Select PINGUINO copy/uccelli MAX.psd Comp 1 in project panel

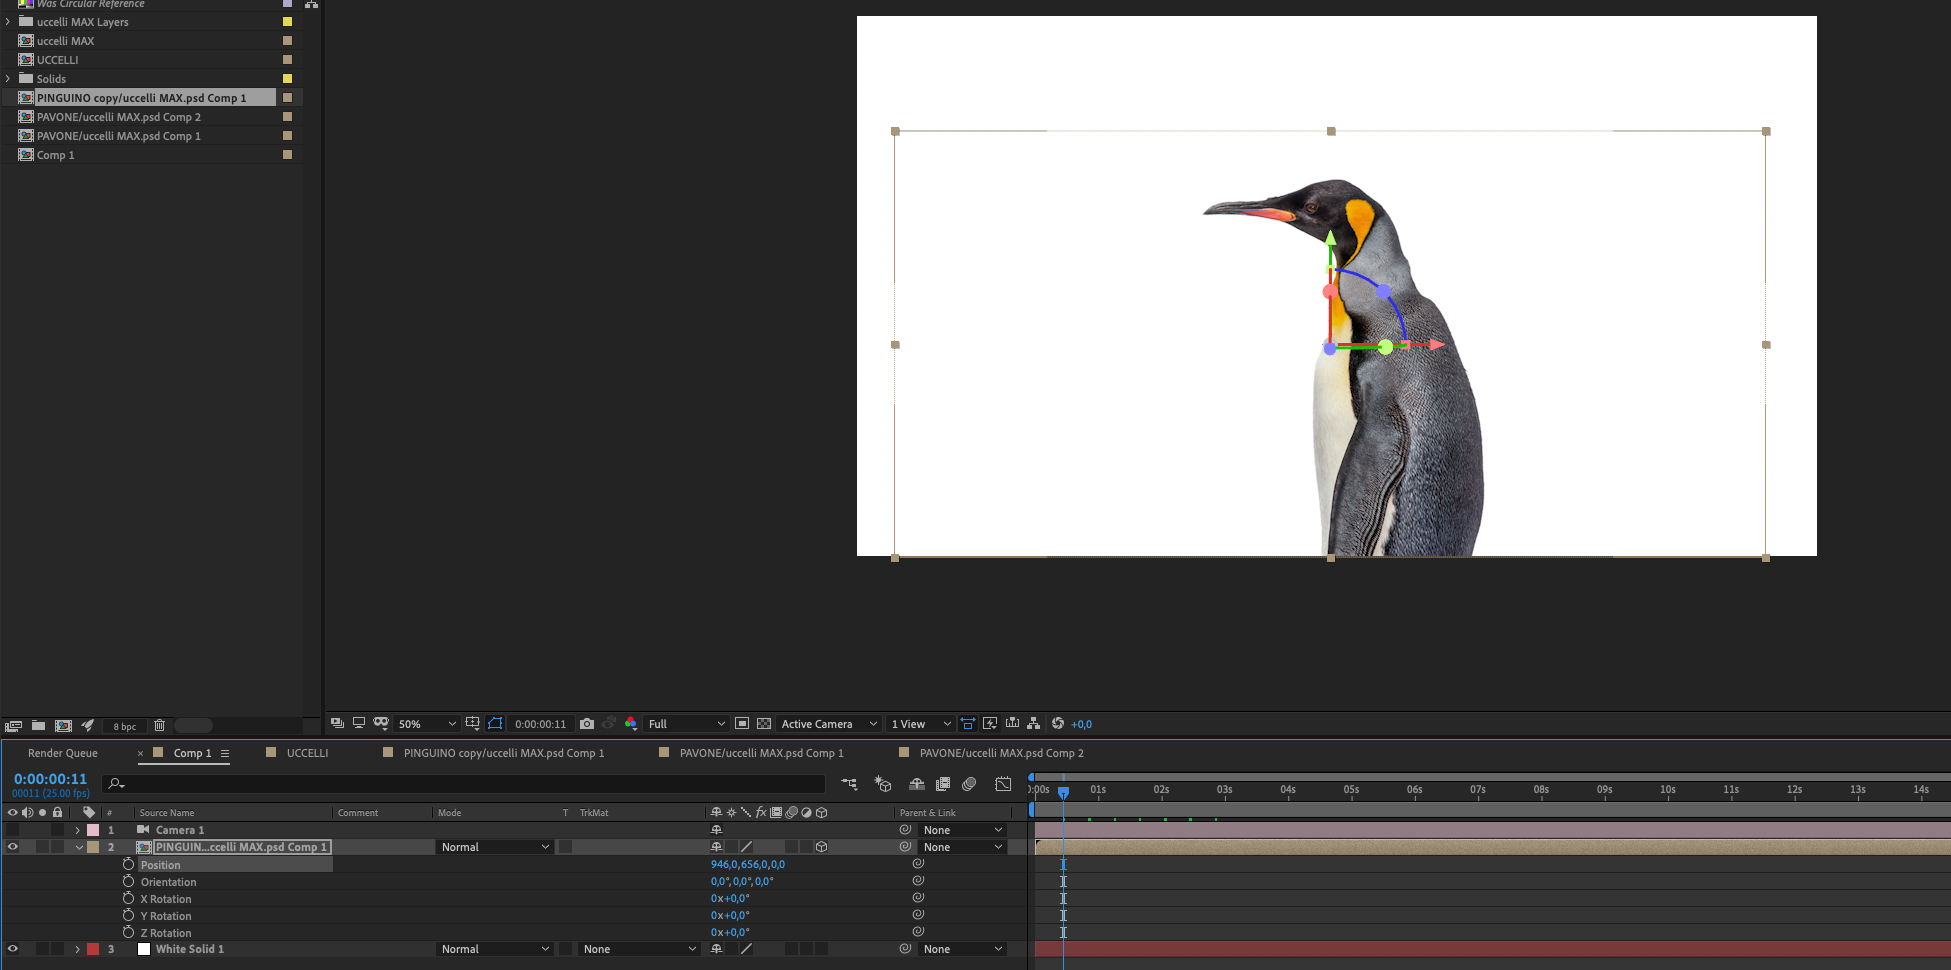click(x=140, y=97)
